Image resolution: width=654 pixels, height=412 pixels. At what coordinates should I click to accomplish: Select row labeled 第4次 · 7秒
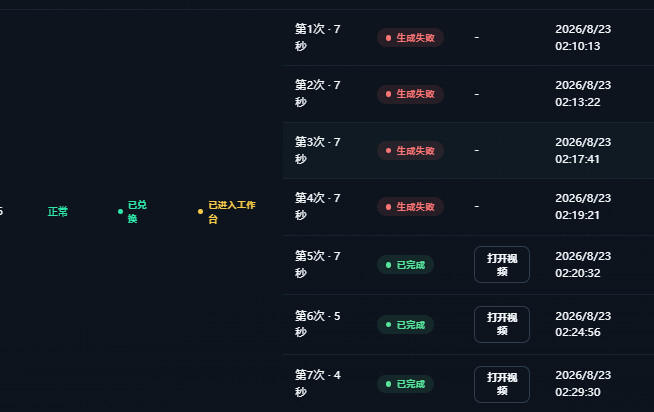(x=468, y=207)
